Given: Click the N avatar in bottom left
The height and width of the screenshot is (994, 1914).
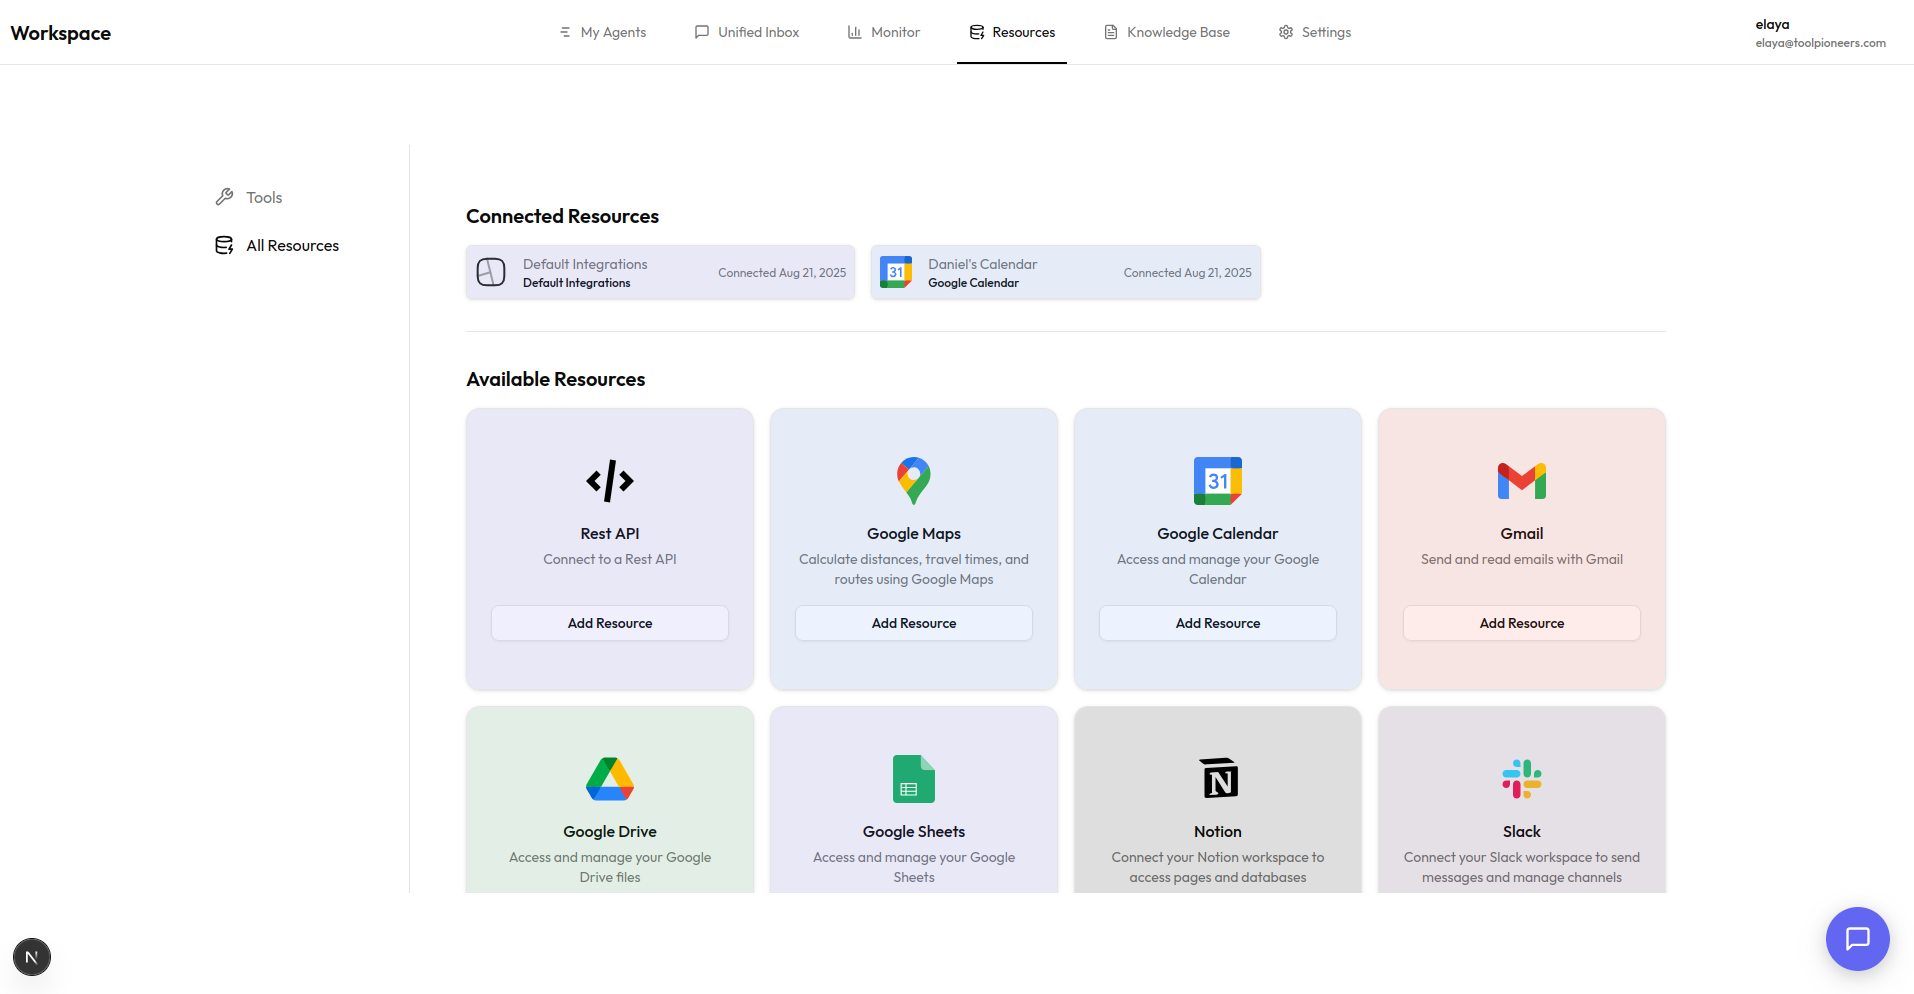Looking at the screenshot, I should (31, 957).
